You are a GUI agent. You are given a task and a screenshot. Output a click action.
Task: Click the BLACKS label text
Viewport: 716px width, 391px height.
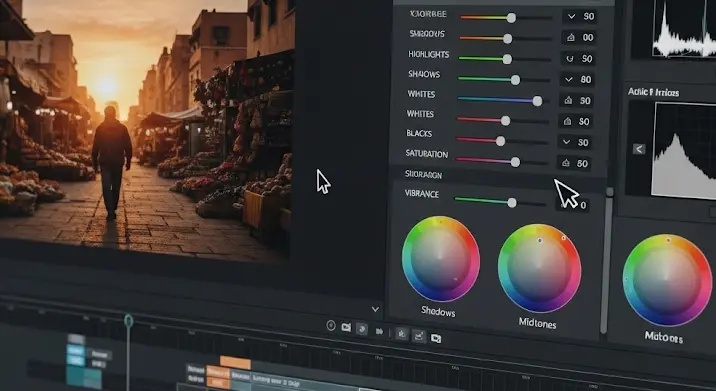pos(419,133)
